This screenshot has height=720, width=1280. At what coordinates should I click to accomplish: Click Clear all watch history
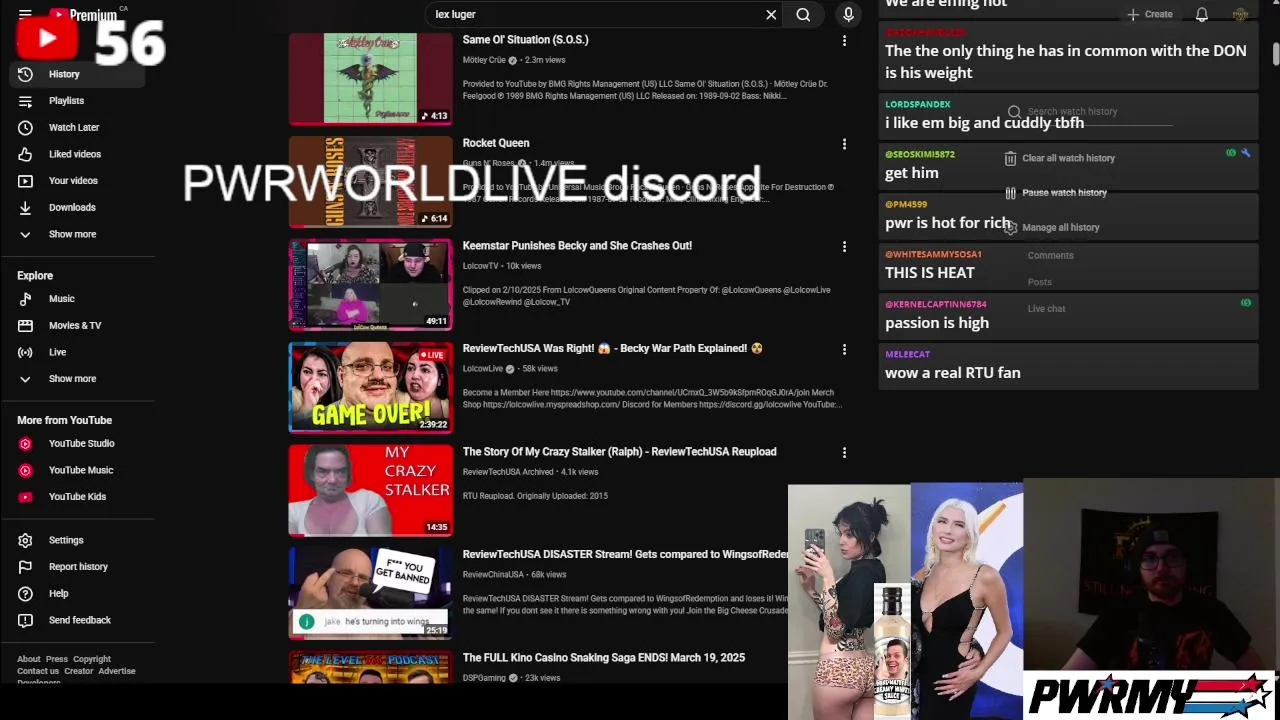pyautogui.click(x=1060, y=158)
